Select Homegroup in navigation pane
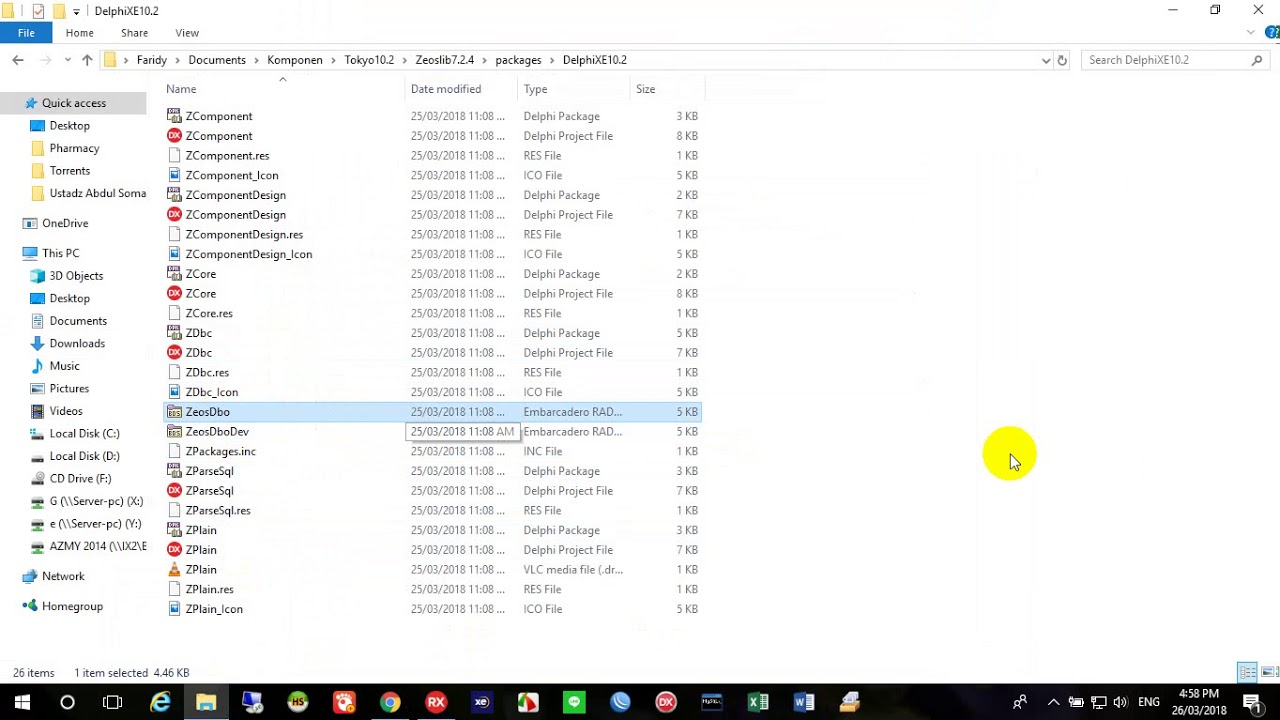 tap(72, 606)
